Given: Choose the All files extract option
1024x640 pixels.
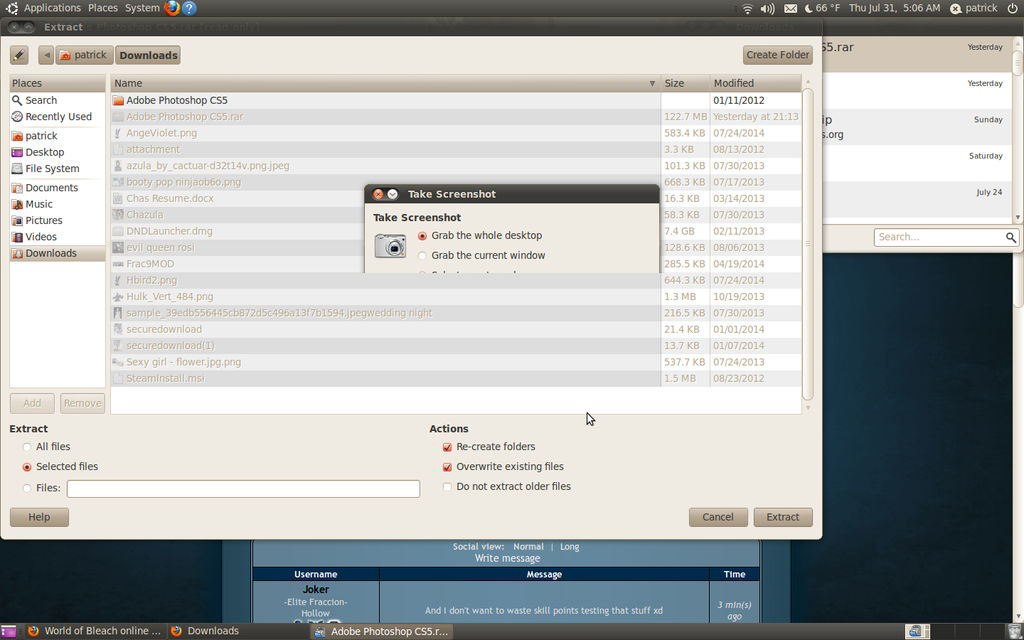Looking at the screenshot, I should click(27, 447).
